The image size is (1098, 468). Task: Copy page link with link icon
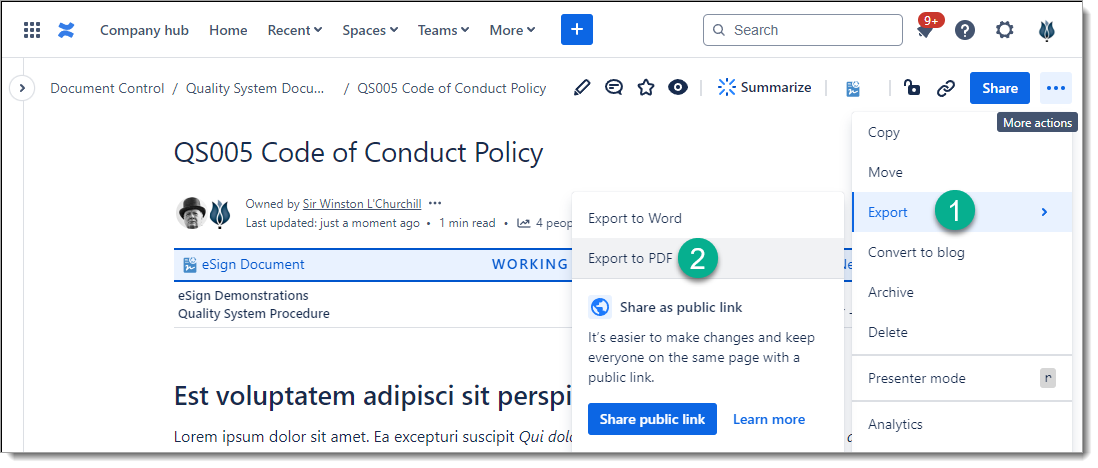945,88
